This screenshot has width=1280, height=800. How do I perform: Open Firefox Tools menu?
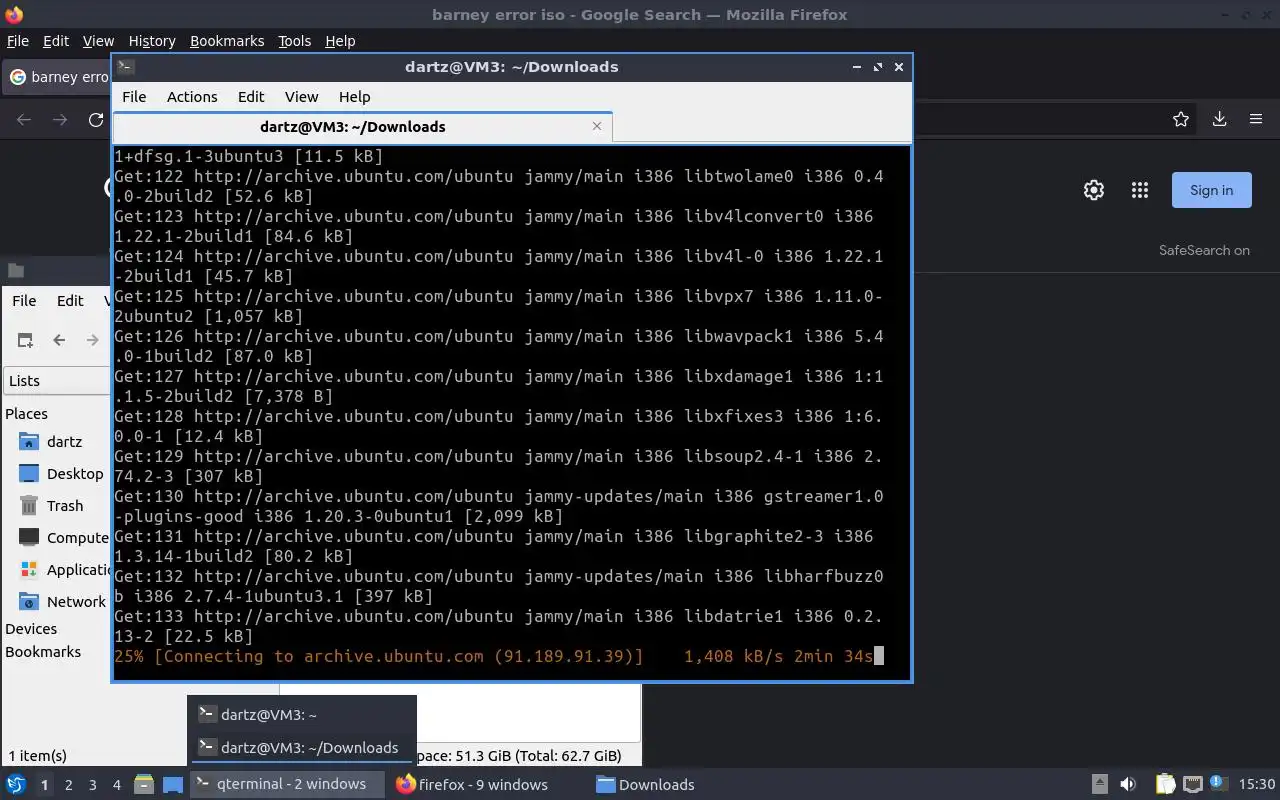pos(295,41)
